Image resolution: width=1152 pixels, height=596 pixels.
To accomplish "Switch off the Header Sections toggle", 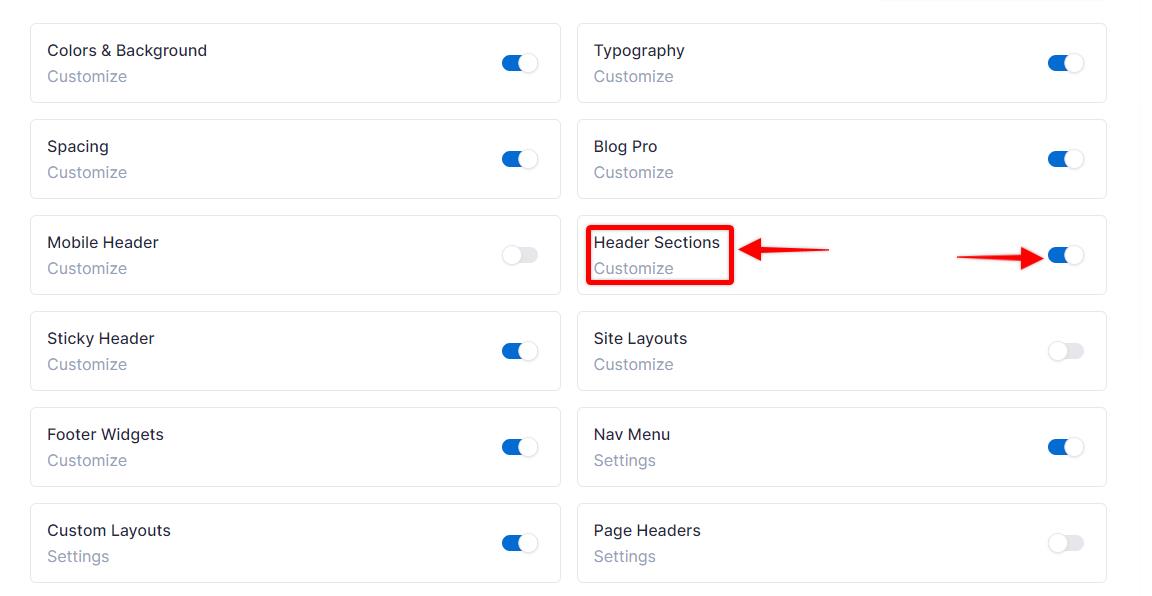I will coord(1066,255).
